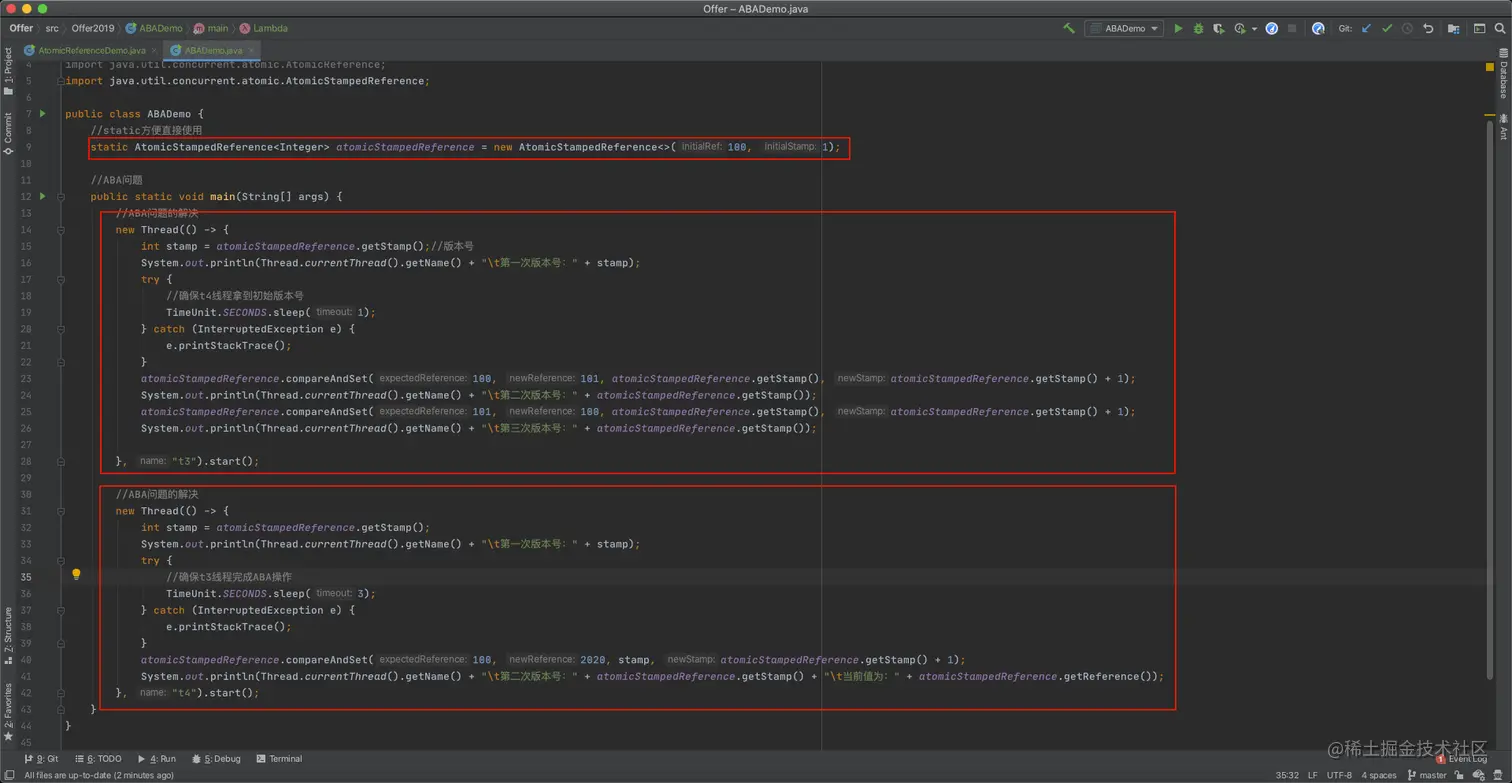Screen dimensions: 1512x783
Task: Open the Debug tool window tab
Action: coord(216,759)
